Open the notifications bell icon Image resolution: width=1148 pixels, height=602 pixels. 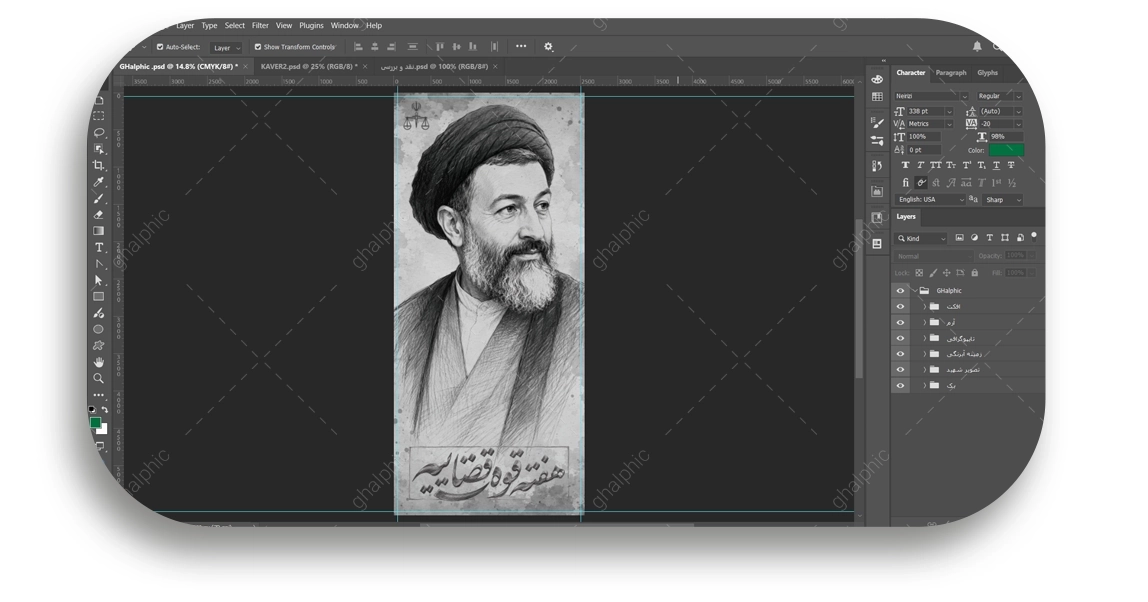point(977,46)
